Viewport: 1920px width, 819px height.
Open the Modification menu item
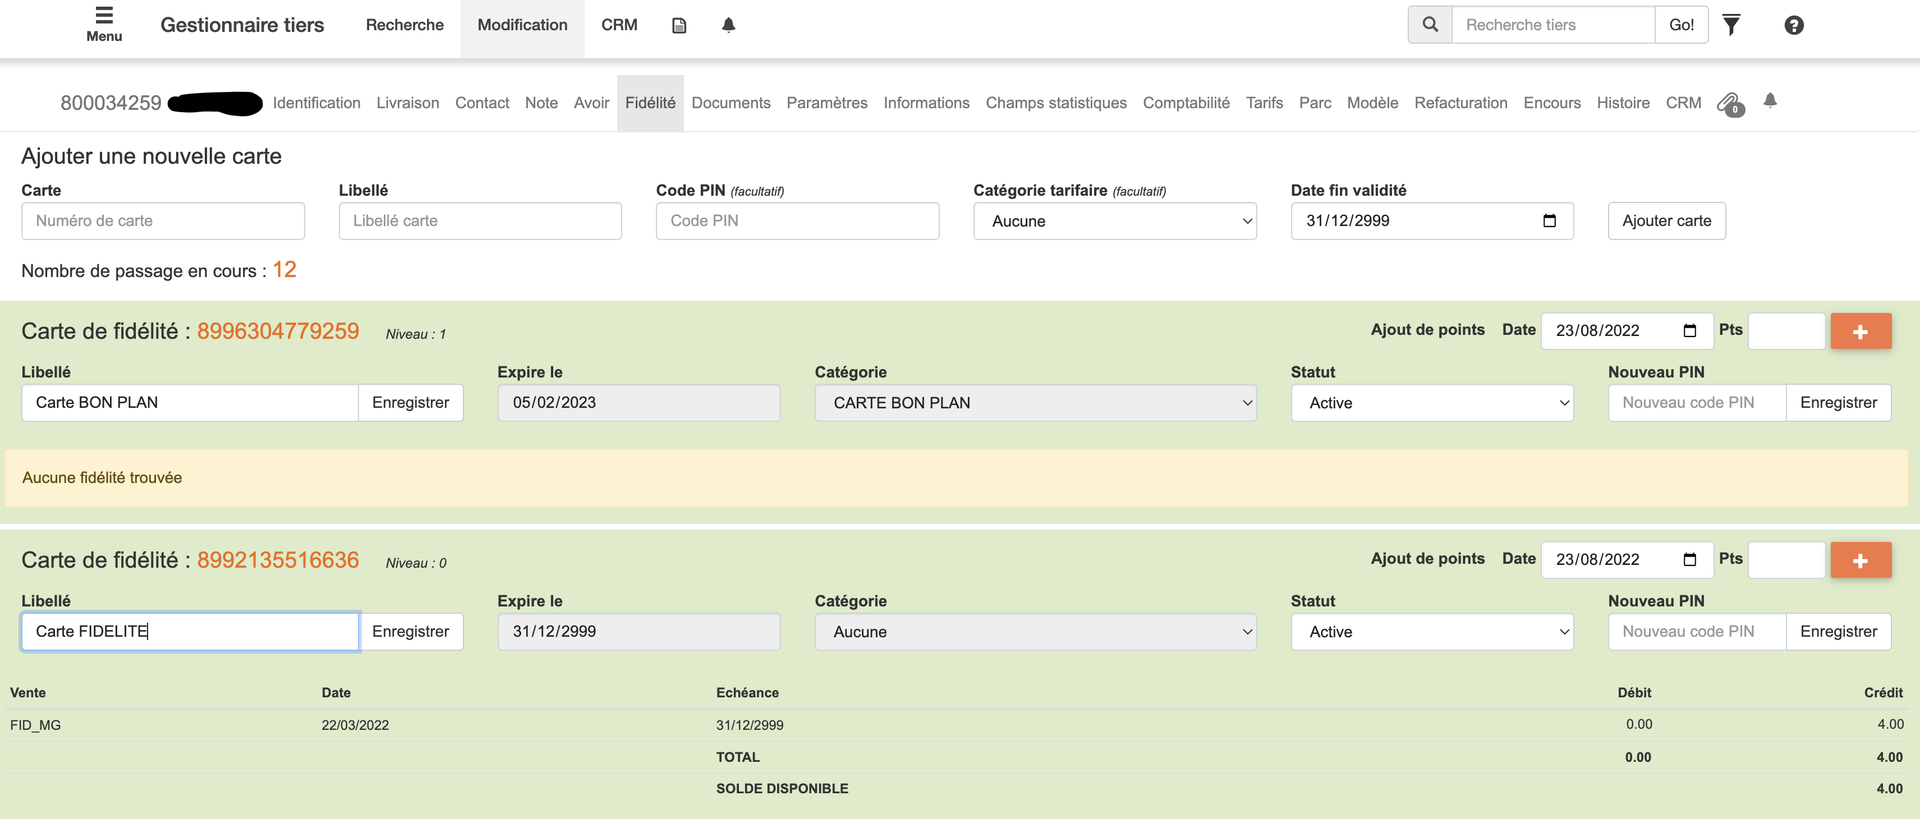pos(523,25)
